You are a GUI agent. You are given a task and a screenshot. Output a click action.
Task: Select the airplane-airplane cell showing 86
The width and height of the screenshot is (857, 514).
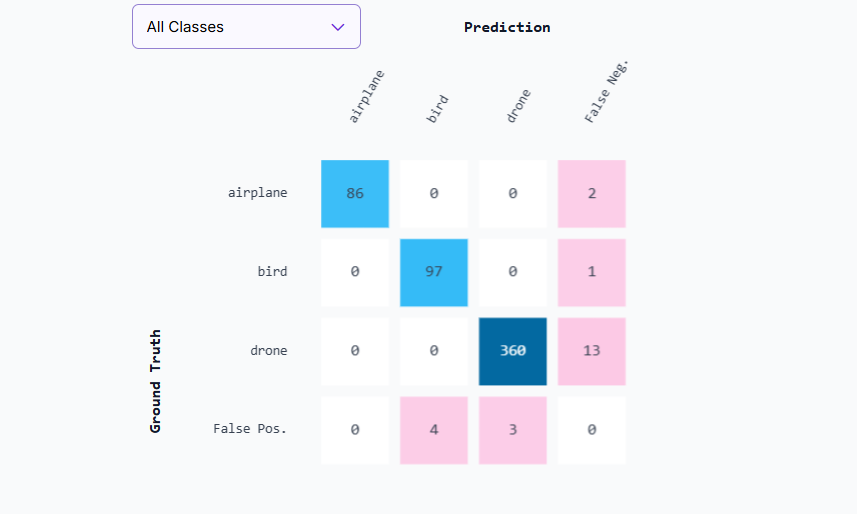pos(355,194)
